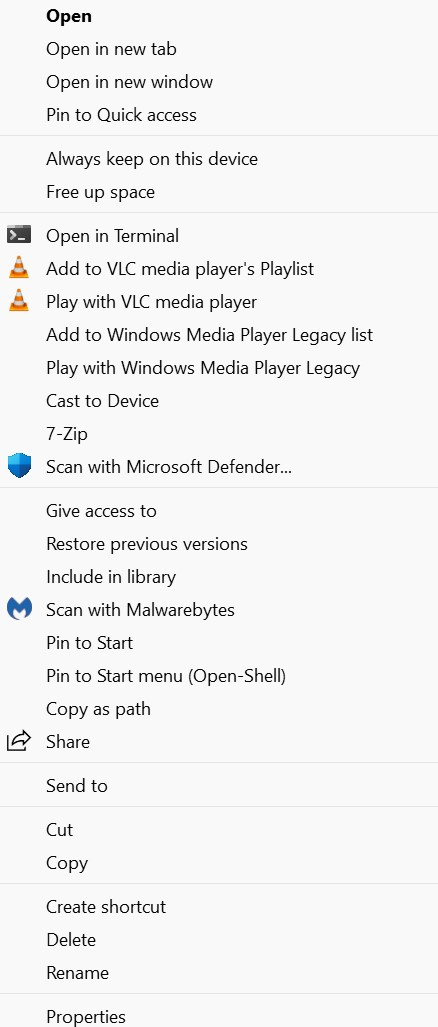This screenshot has width=438, height=1027.
Task: Click the VLC cone icon for Play with VLC
Action: pos(19,300)
